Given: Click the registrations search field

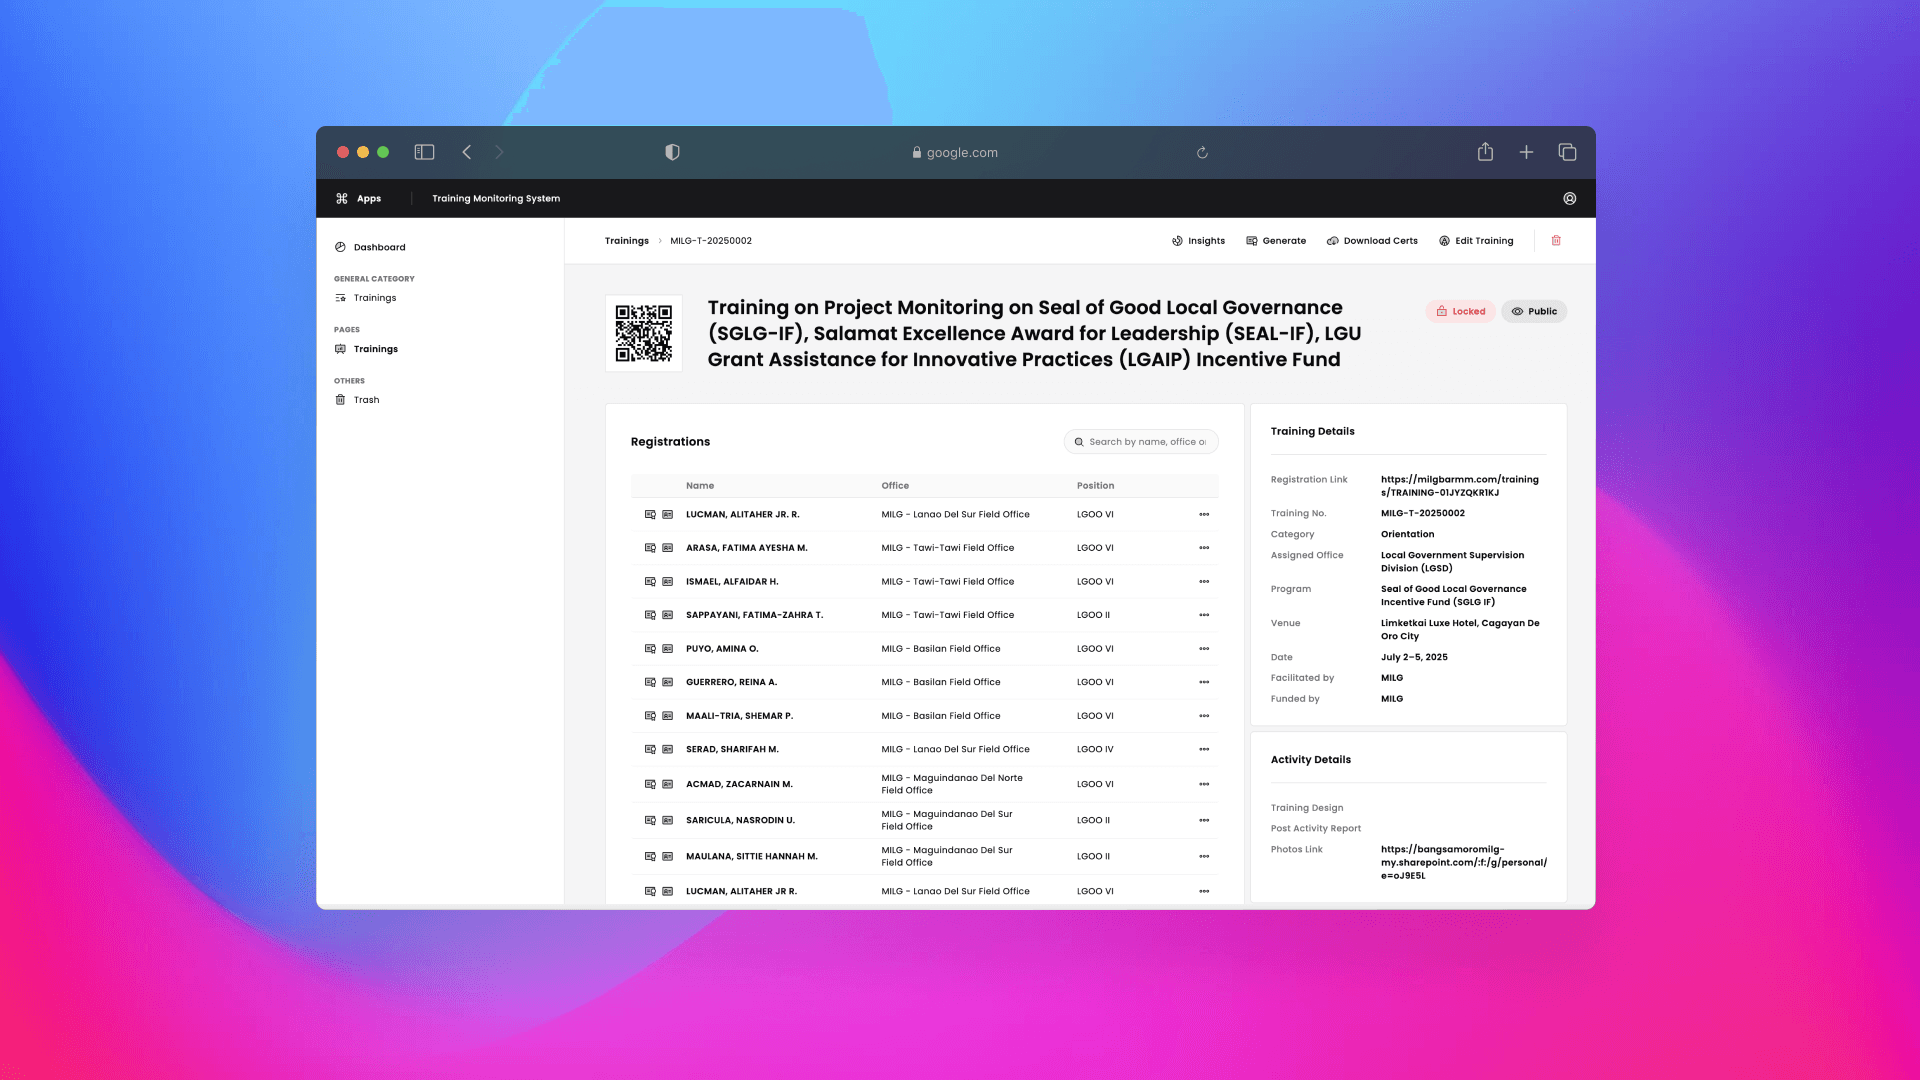Looking at the screenshot, I should tap(1146, 442).
